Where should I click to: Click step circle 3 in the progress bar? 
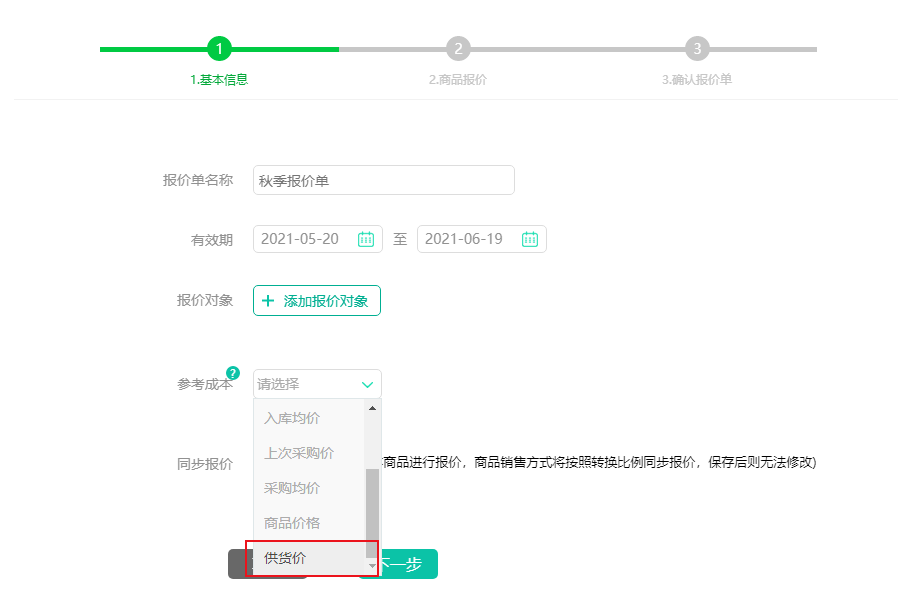697,47
